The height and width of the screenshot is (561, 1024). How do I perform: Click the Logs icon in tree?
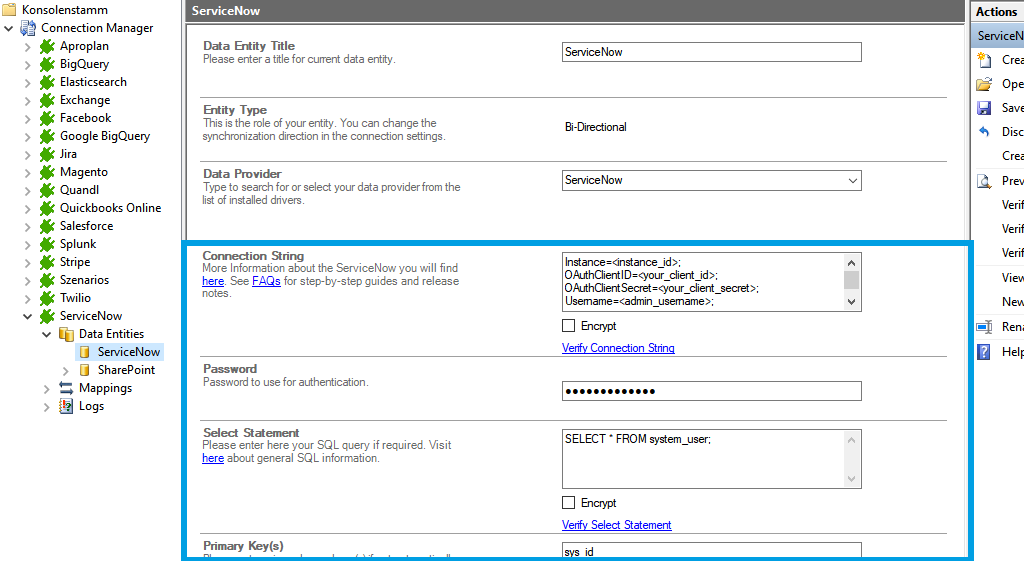pyautogui.click(x=66, y=406)
